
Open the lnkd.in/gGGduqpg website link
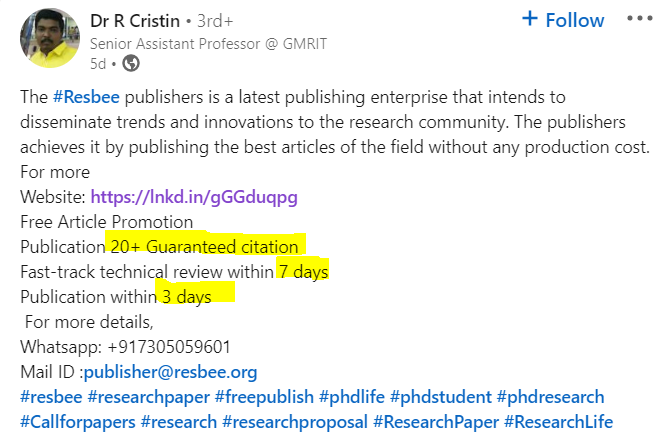click(194, 196)
